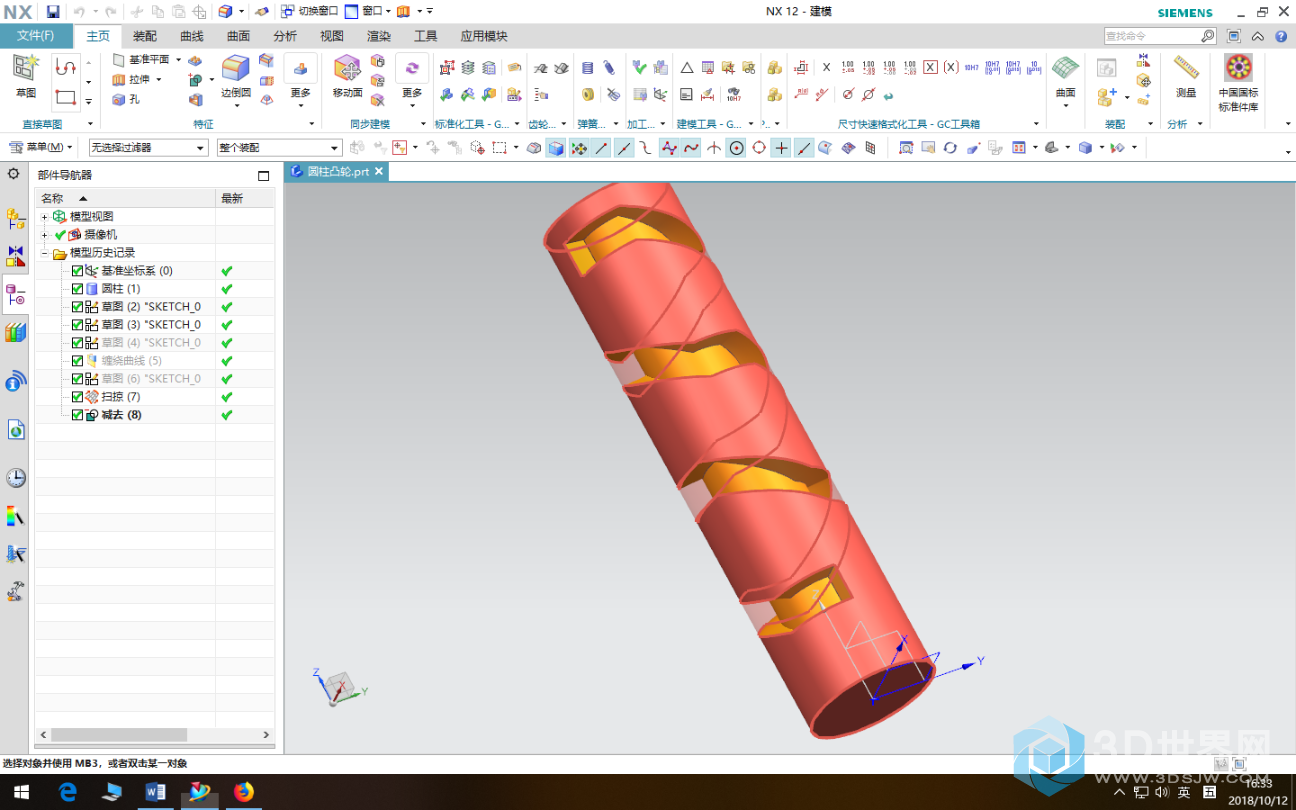
Task: Open Word from the taskbar
Action: (156, 792)
